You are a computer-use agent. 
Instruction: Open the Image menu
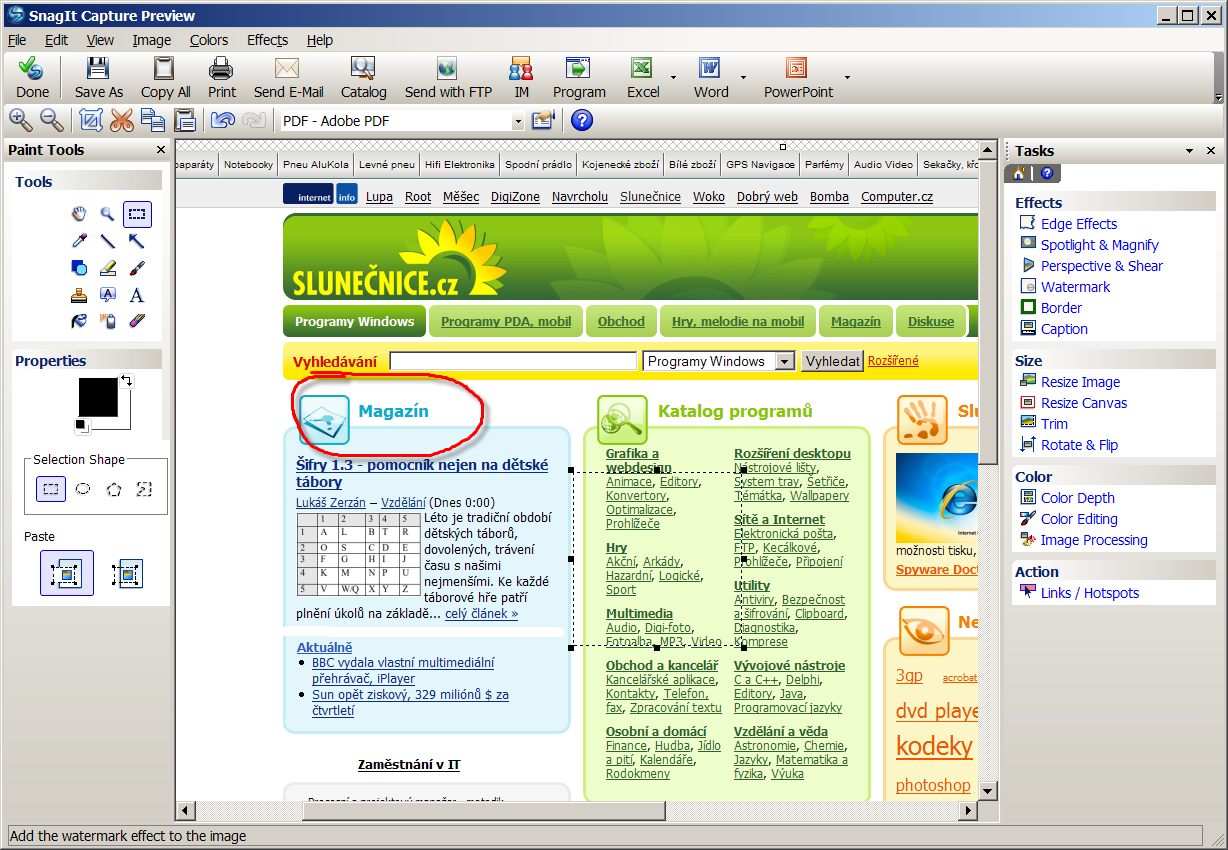click(x=152, y=40)
